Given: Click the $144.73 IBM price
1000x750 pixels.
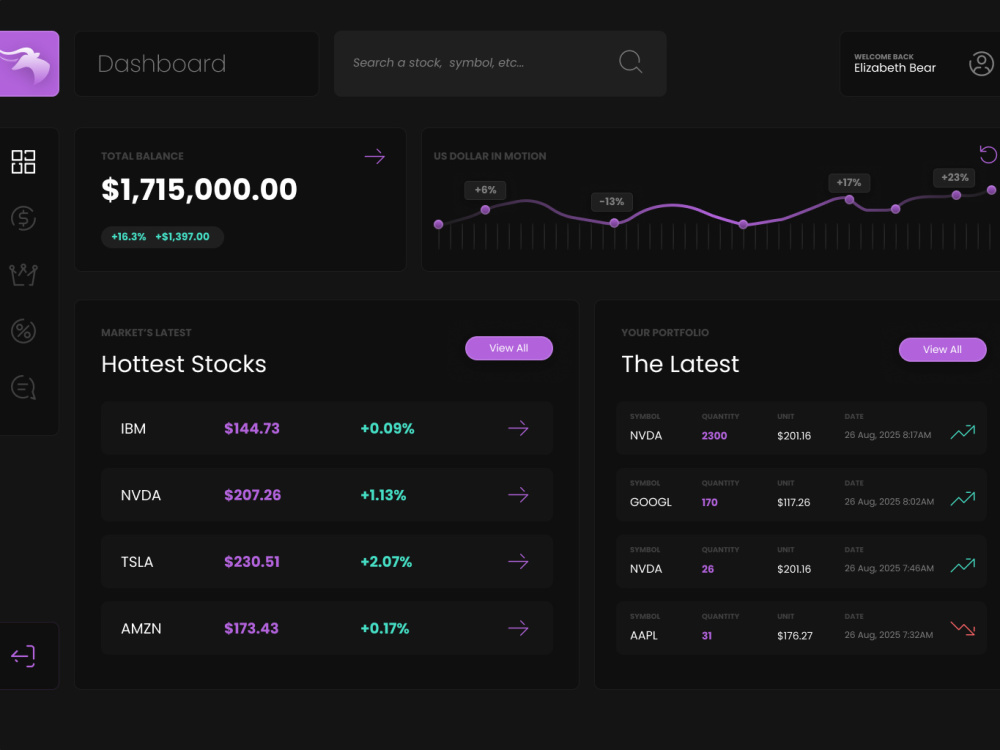Looking at the screenshot, I should pos(252,429).
